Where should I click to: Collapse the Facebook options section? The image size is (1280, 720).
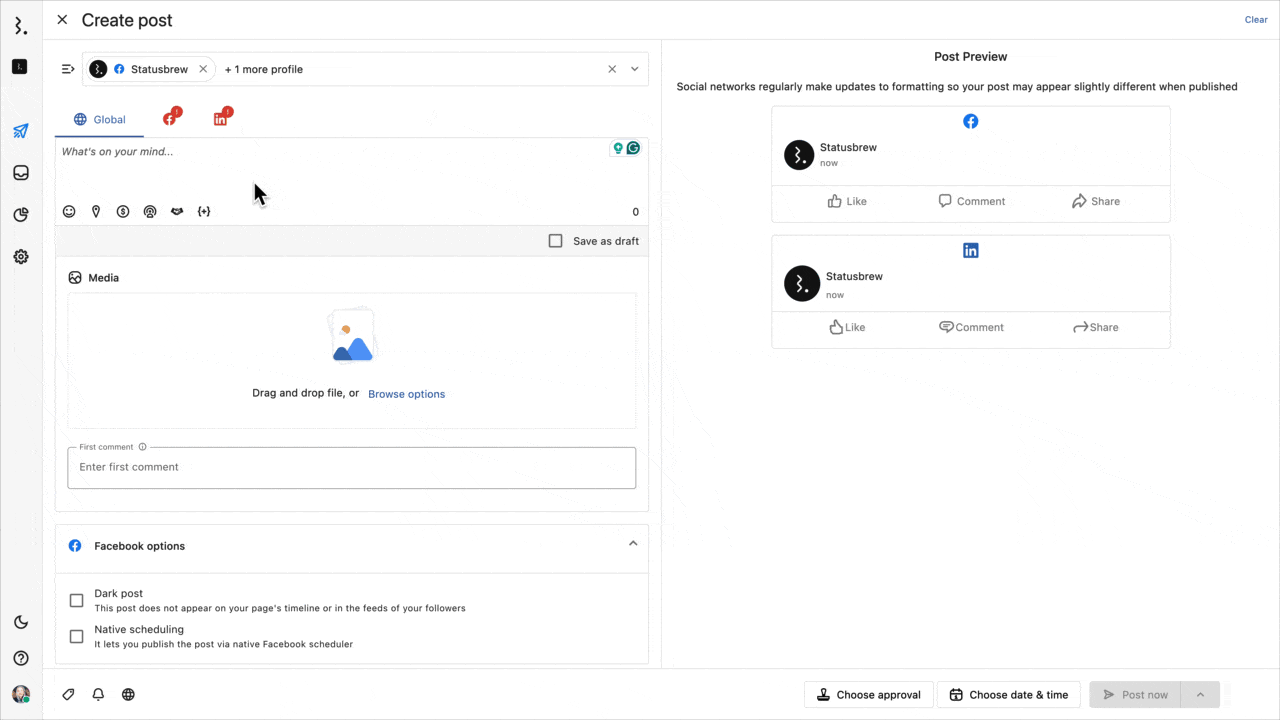pyautogui.click(x=633, y=544)
